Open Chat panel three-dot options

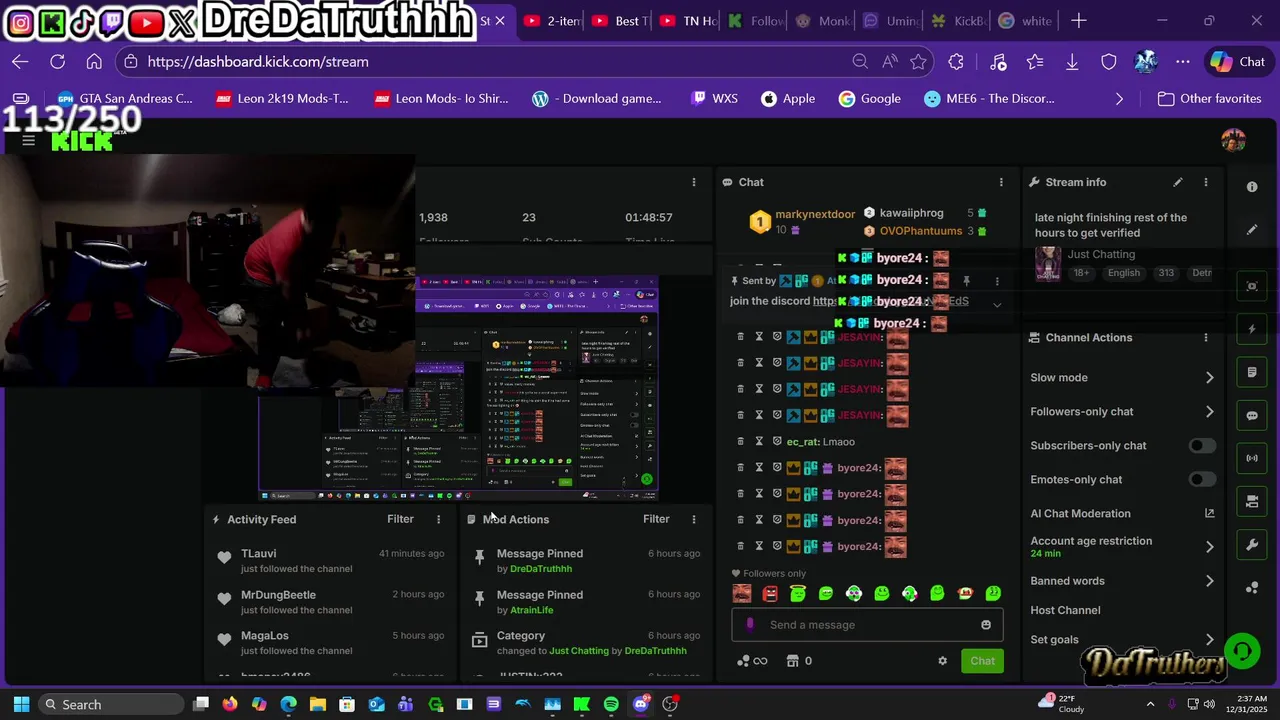(x=1001, y=182)
